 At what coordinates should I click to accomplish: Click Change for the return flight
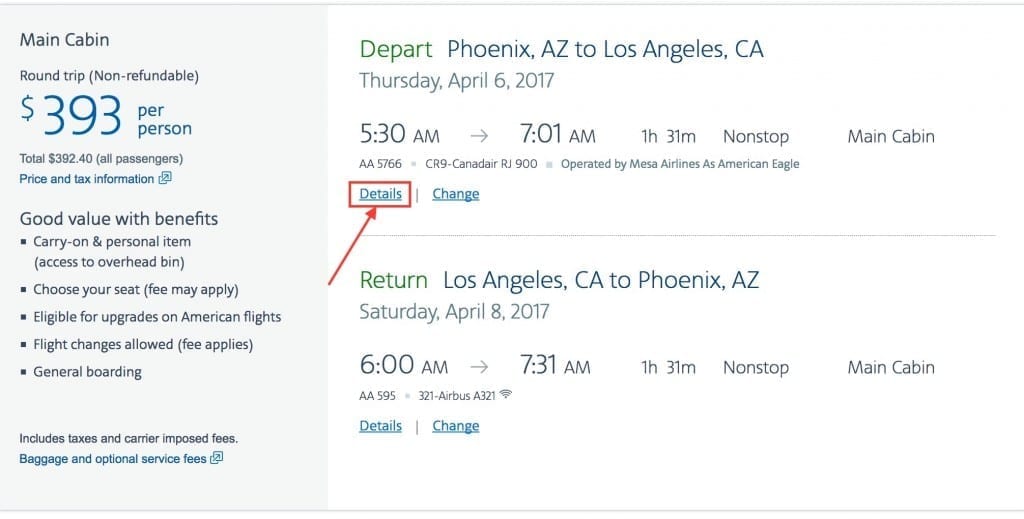pos(455,426)
